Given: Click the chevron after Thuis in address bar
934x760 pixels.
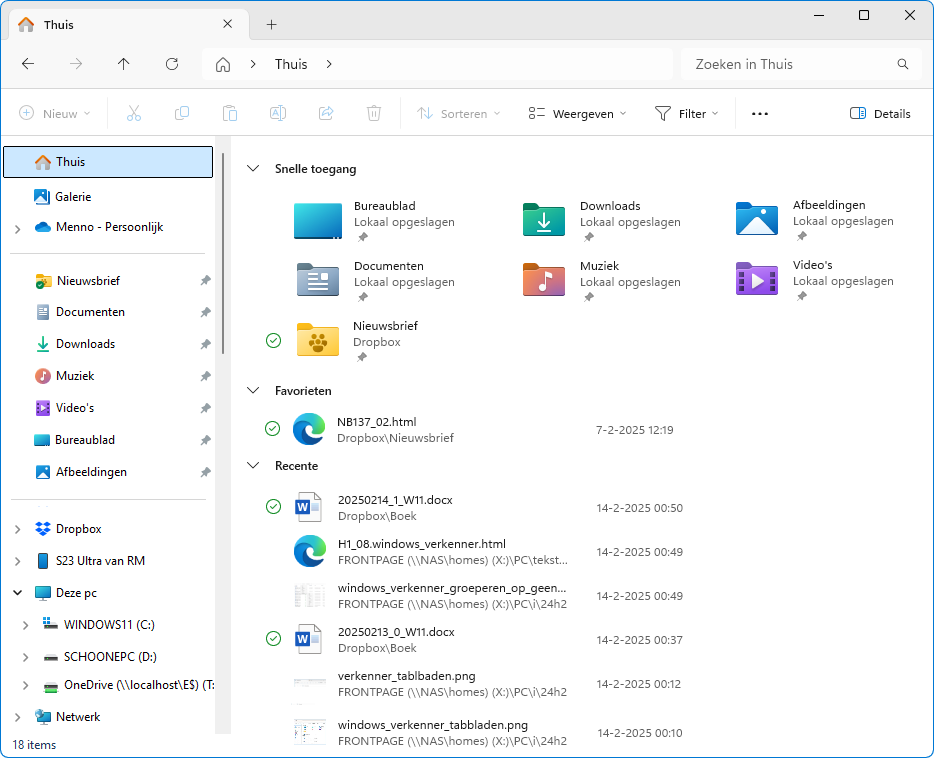Looking at the screenshot, I should click(x=329, y=64).
